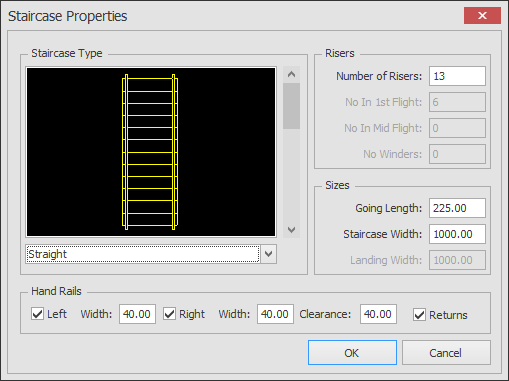Click the 'Clearance:' label

click(x=325, y=314)
